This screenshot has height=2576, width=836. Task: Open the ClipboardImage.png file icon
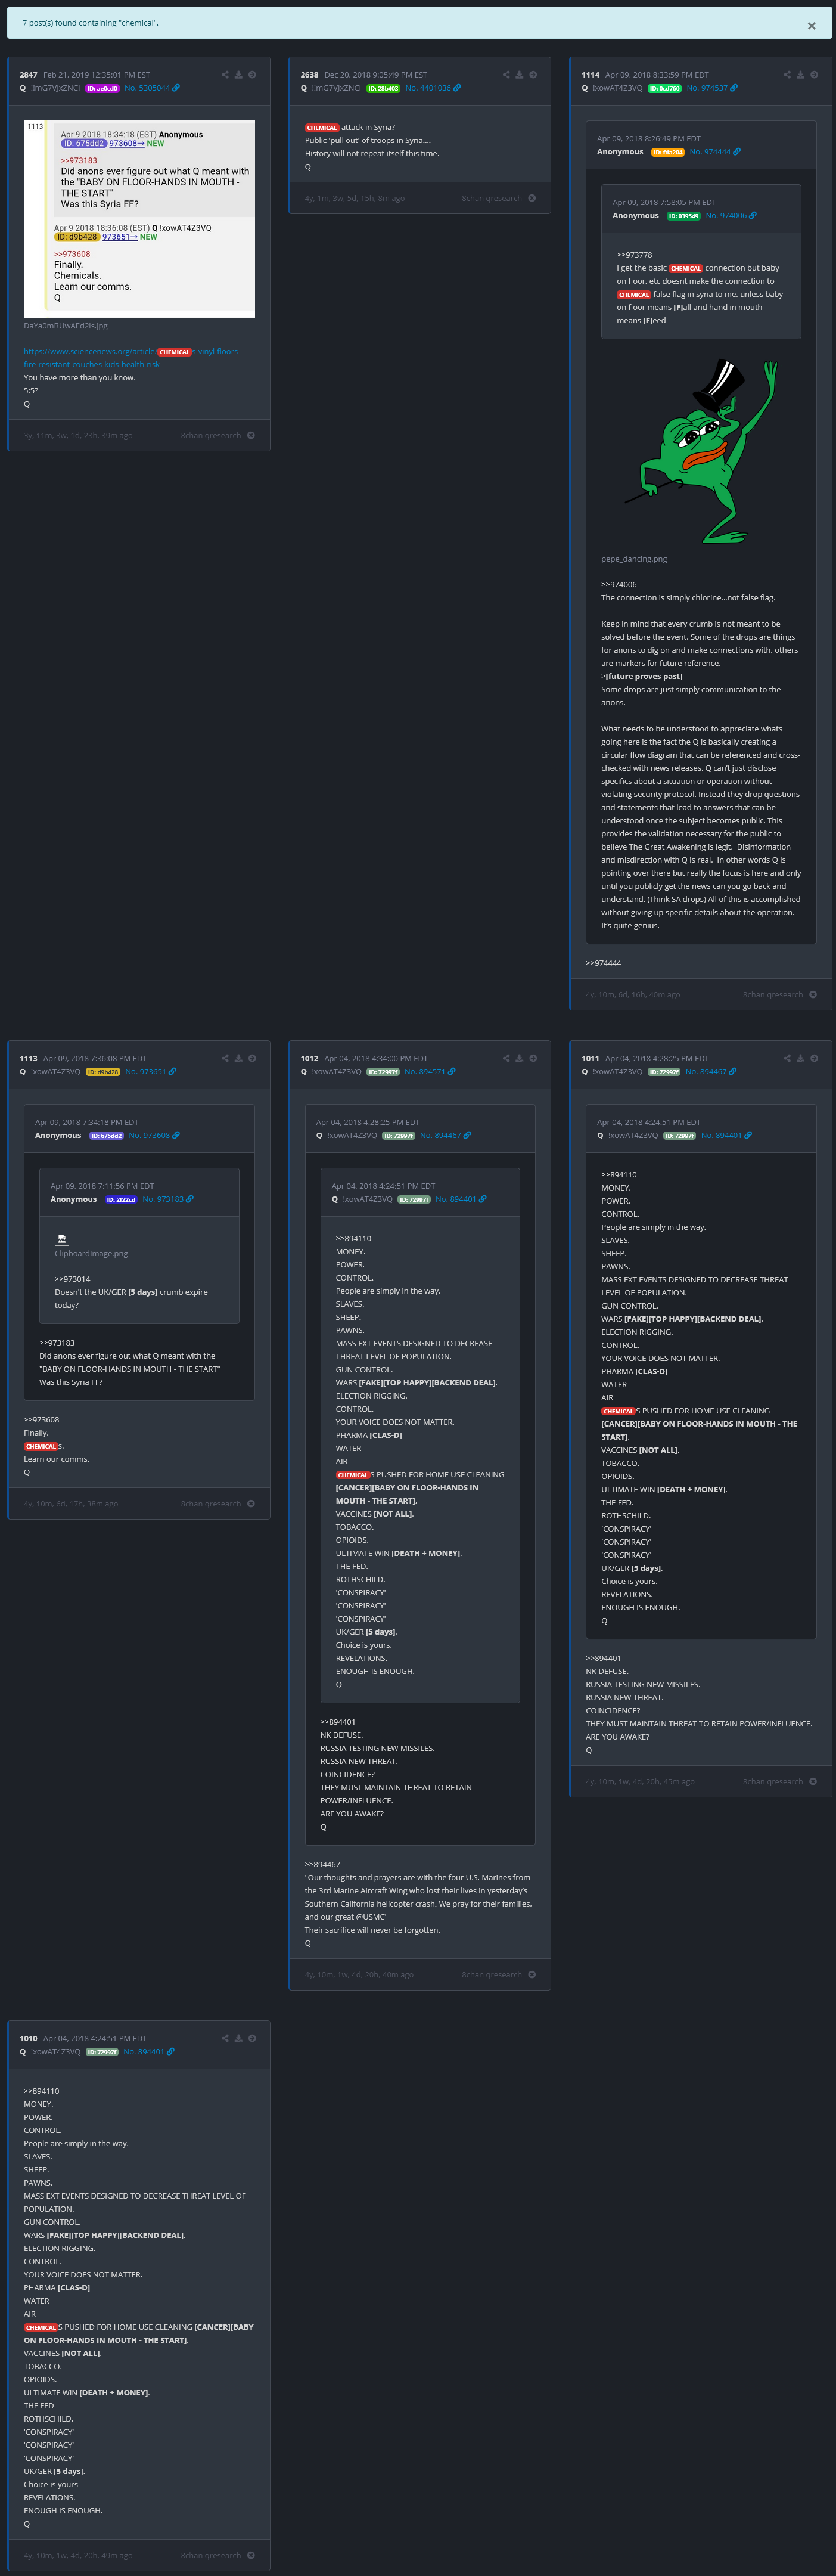(x=62, y=1238)
